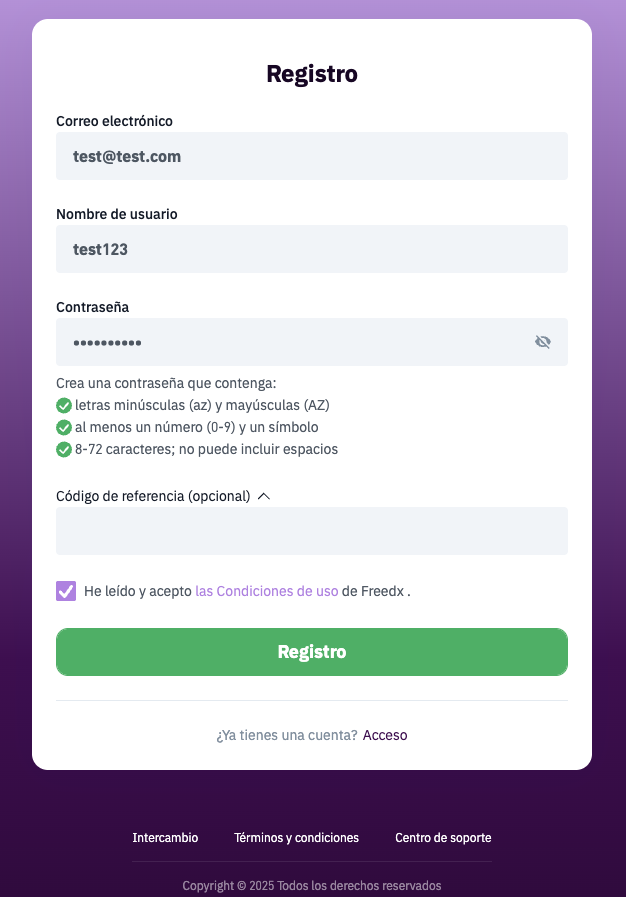The width and height of the screenshot is (626, 897).
Task: Open 'Centro de soporte' footer link
Action: tap(443, 838)
